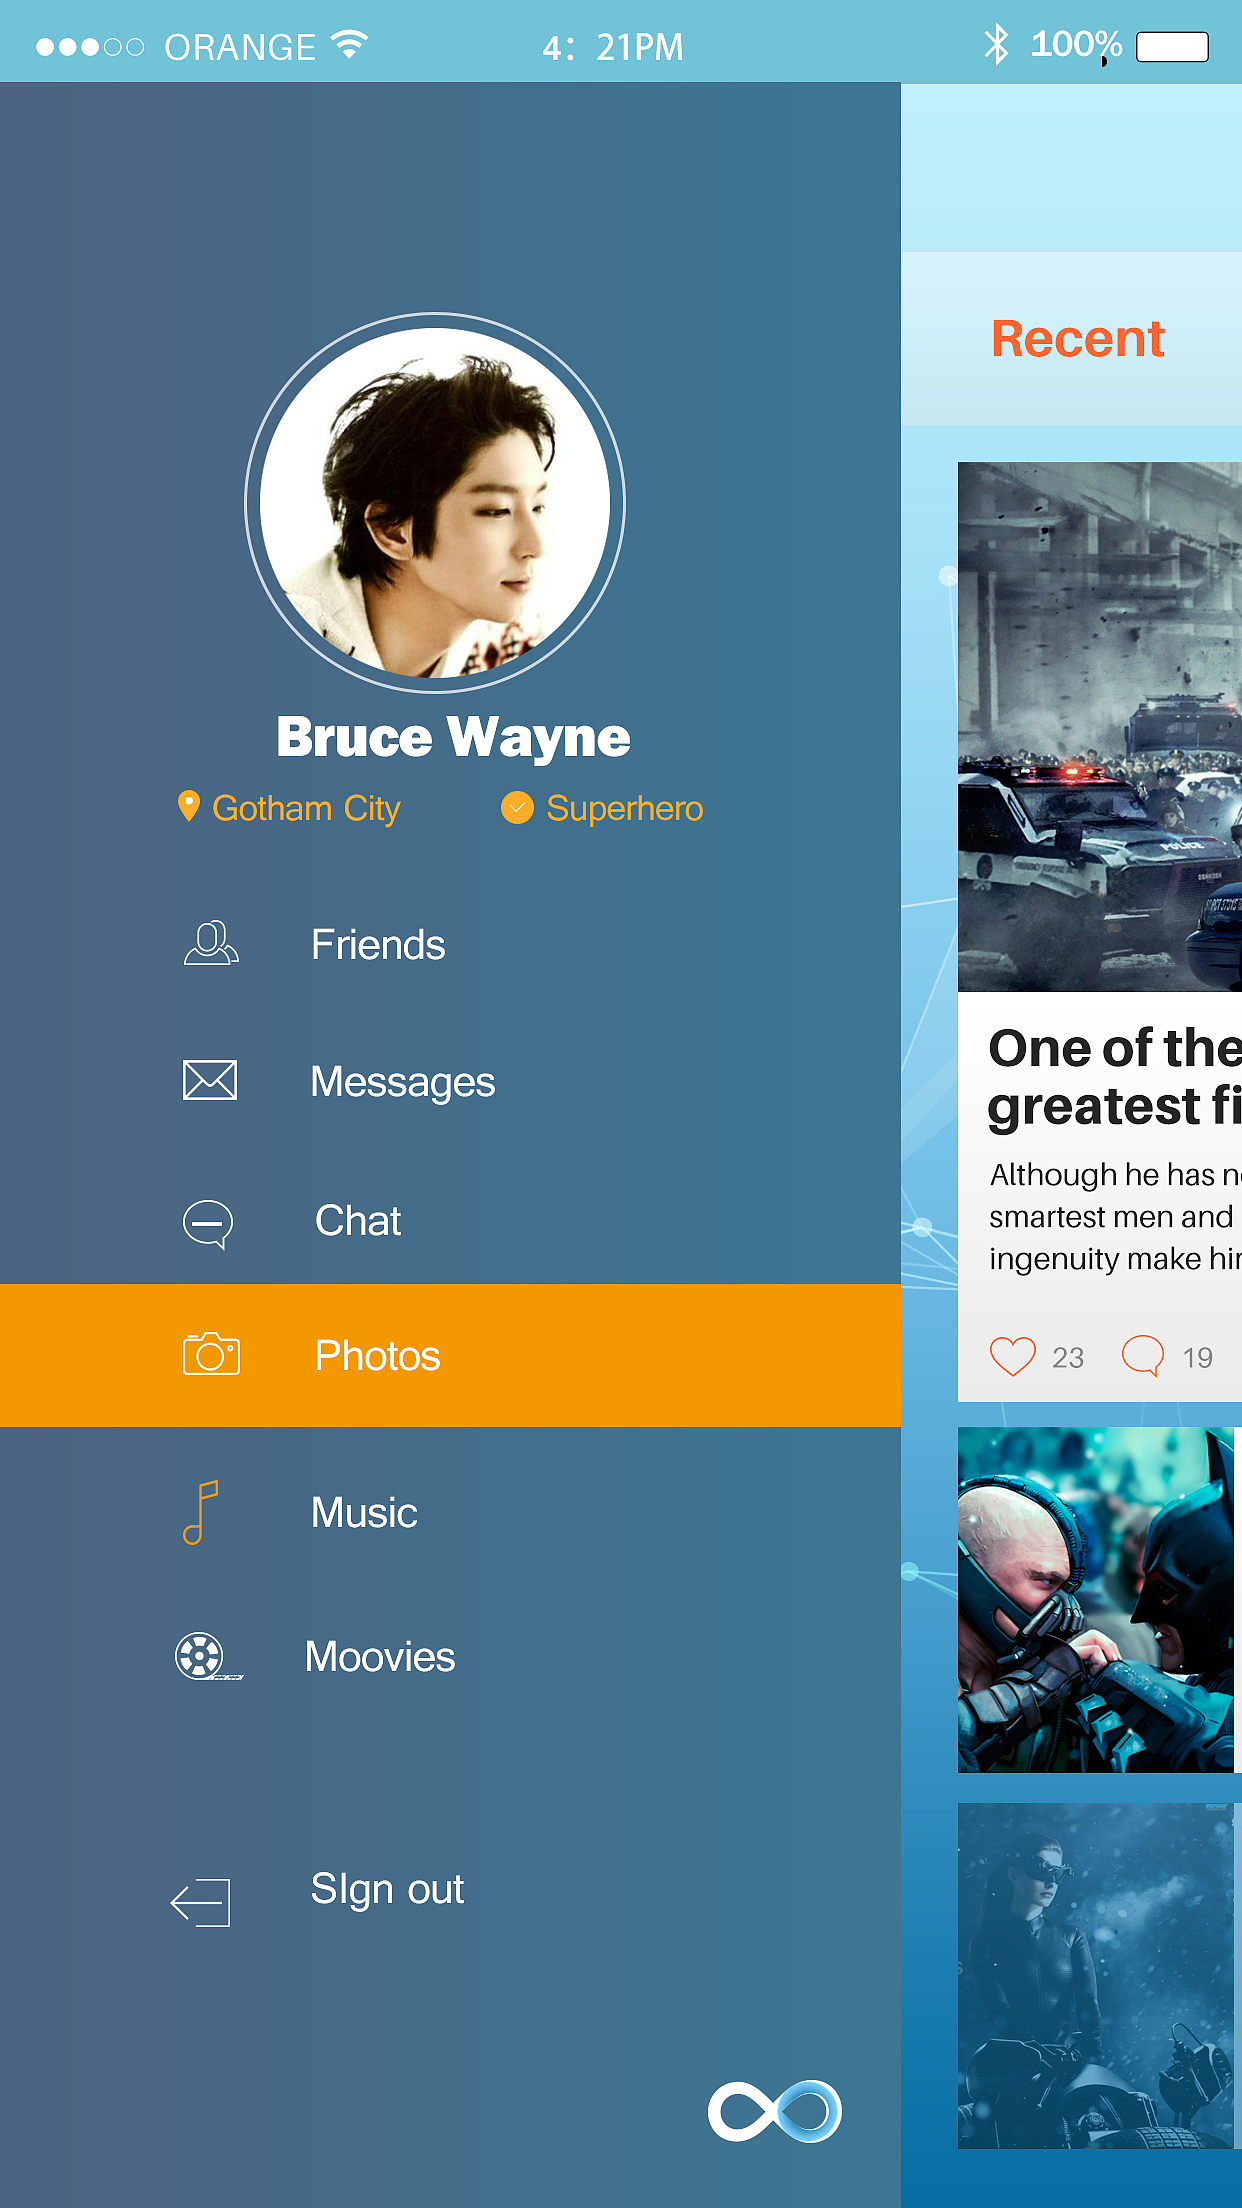Screen dimensions: 1242x2208
Task: Open the Catwoman motorcycle photo
Action: click(1096, 1976)
